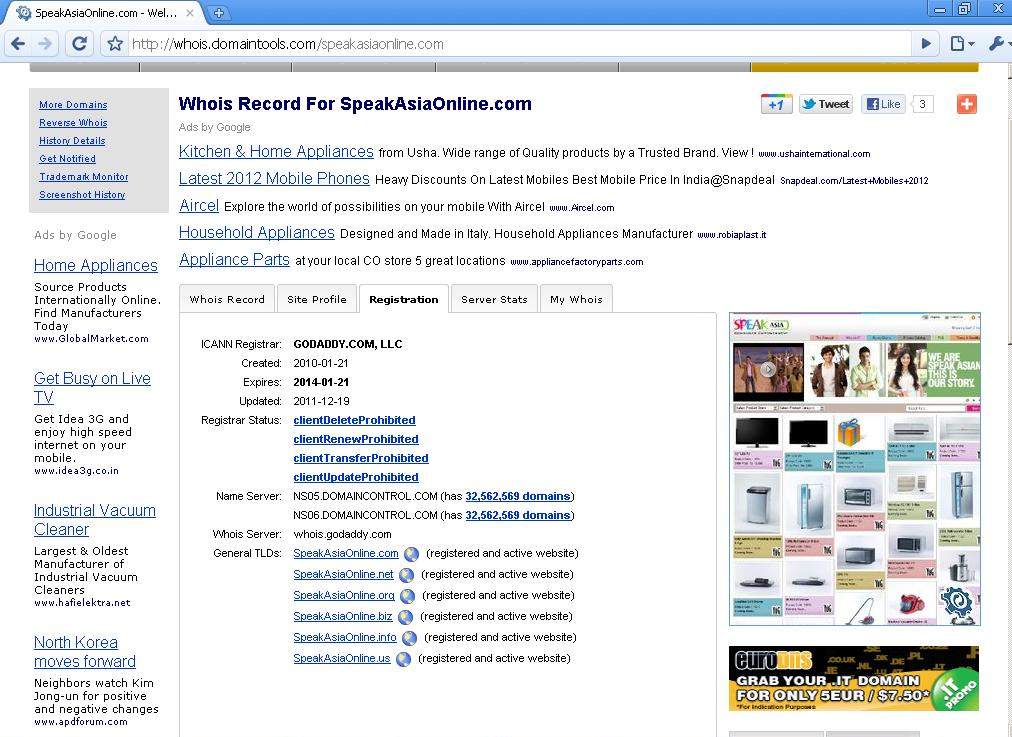Close the SpeakAsiaOnline.com browser tab
1012x737 pixels.
tap(190, 13)
